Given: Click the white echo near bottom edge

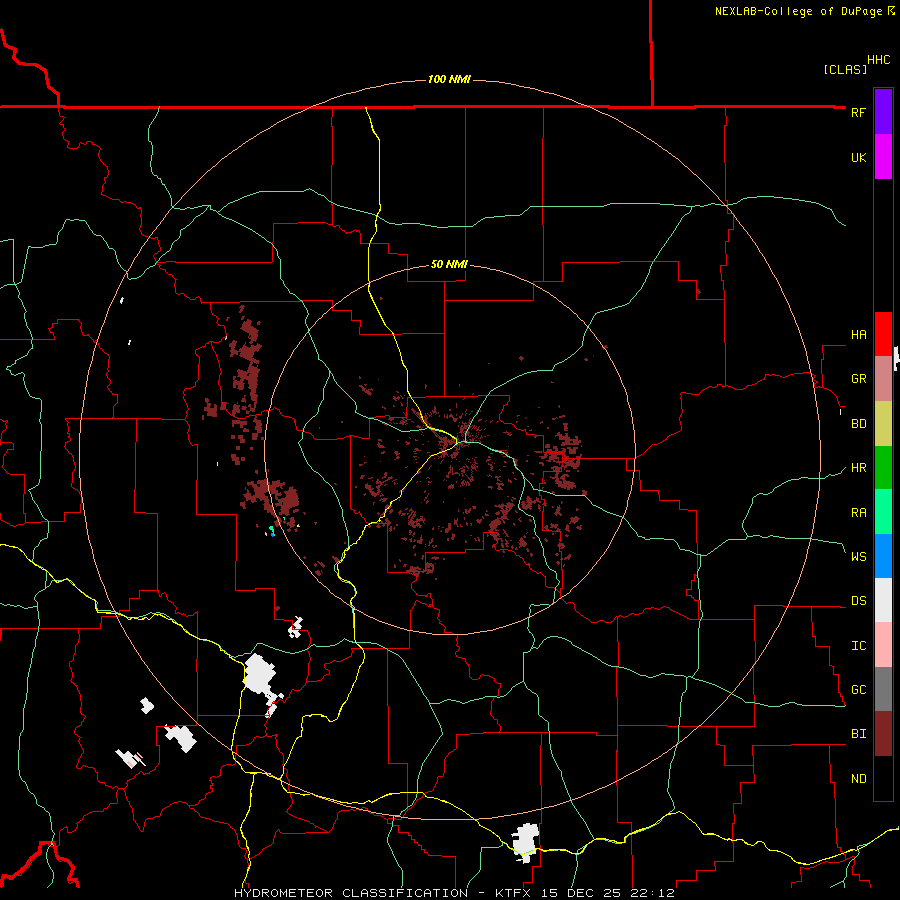Looking at the screenshot, I should point(525,841).
